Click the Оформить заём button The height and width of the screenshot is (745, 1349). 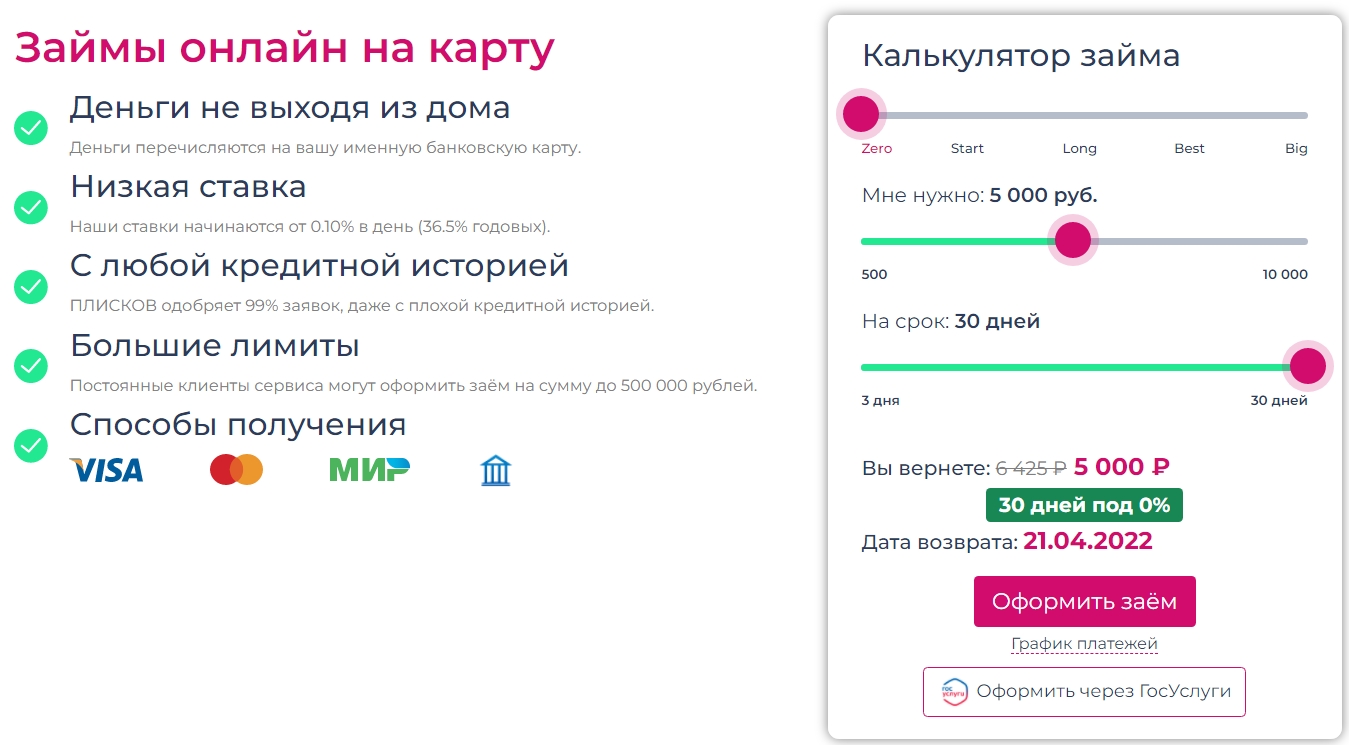click(1085, 602)
